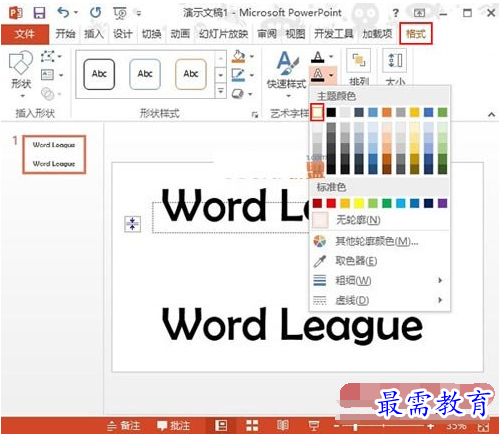Click the zoom out minus button

[x=336, y=426]
